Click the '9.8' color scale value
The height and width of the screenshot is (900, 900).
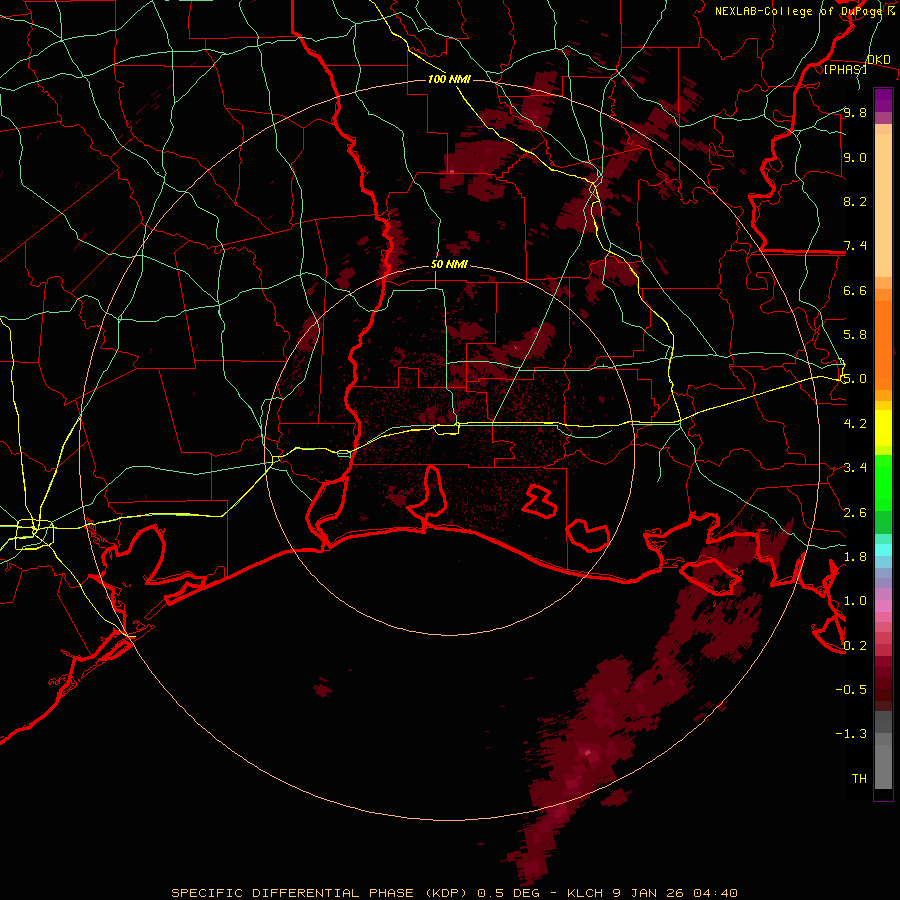pos(855,113)
